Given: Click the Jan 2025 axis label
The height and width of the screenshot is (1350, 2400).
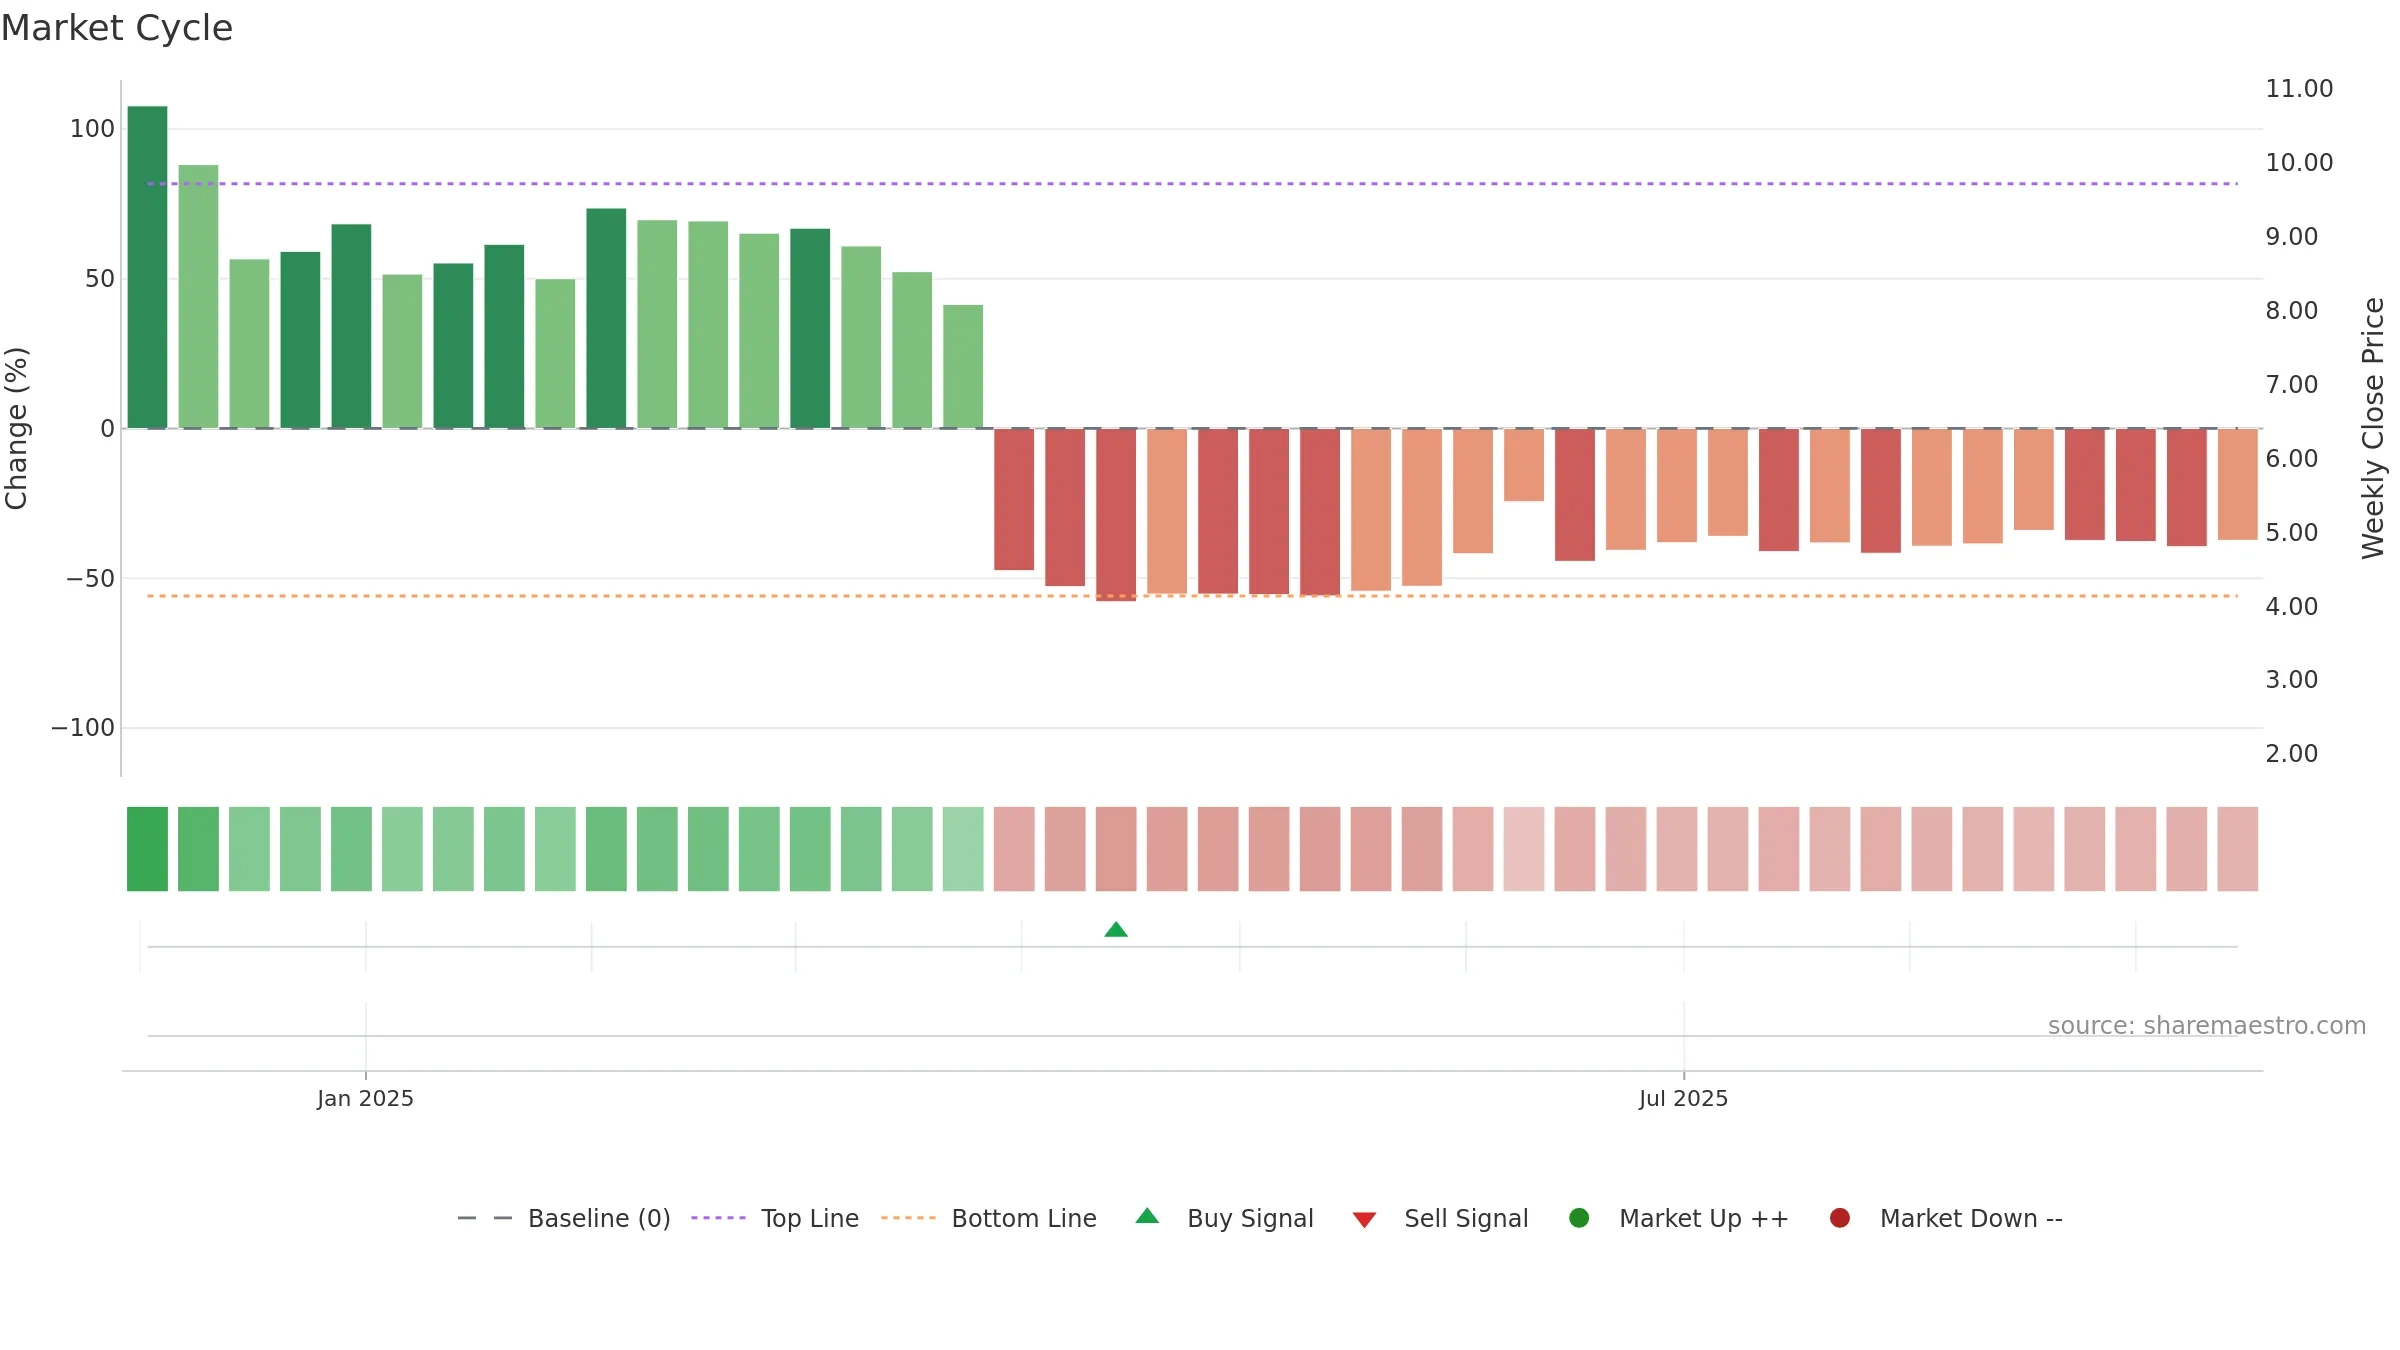Looking at the screenshot, I should click(365, 1099).
